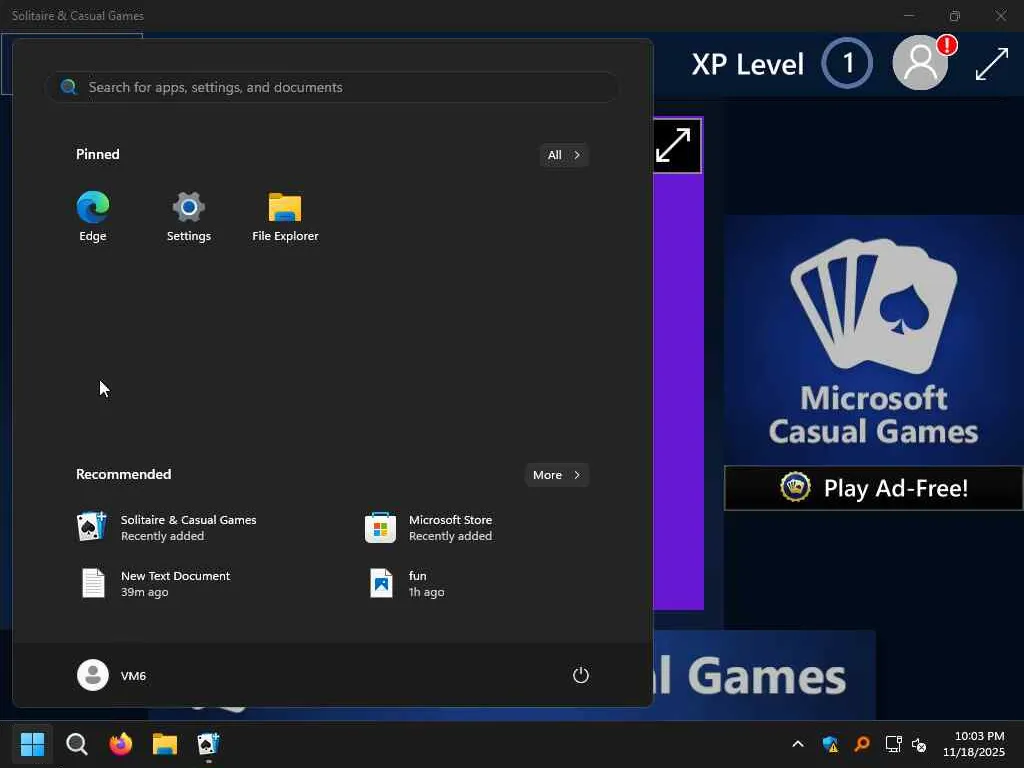Click the muted volume tray icon
Image resolution: width=1024 pixels, height=768 pixels.
(919, 744)
